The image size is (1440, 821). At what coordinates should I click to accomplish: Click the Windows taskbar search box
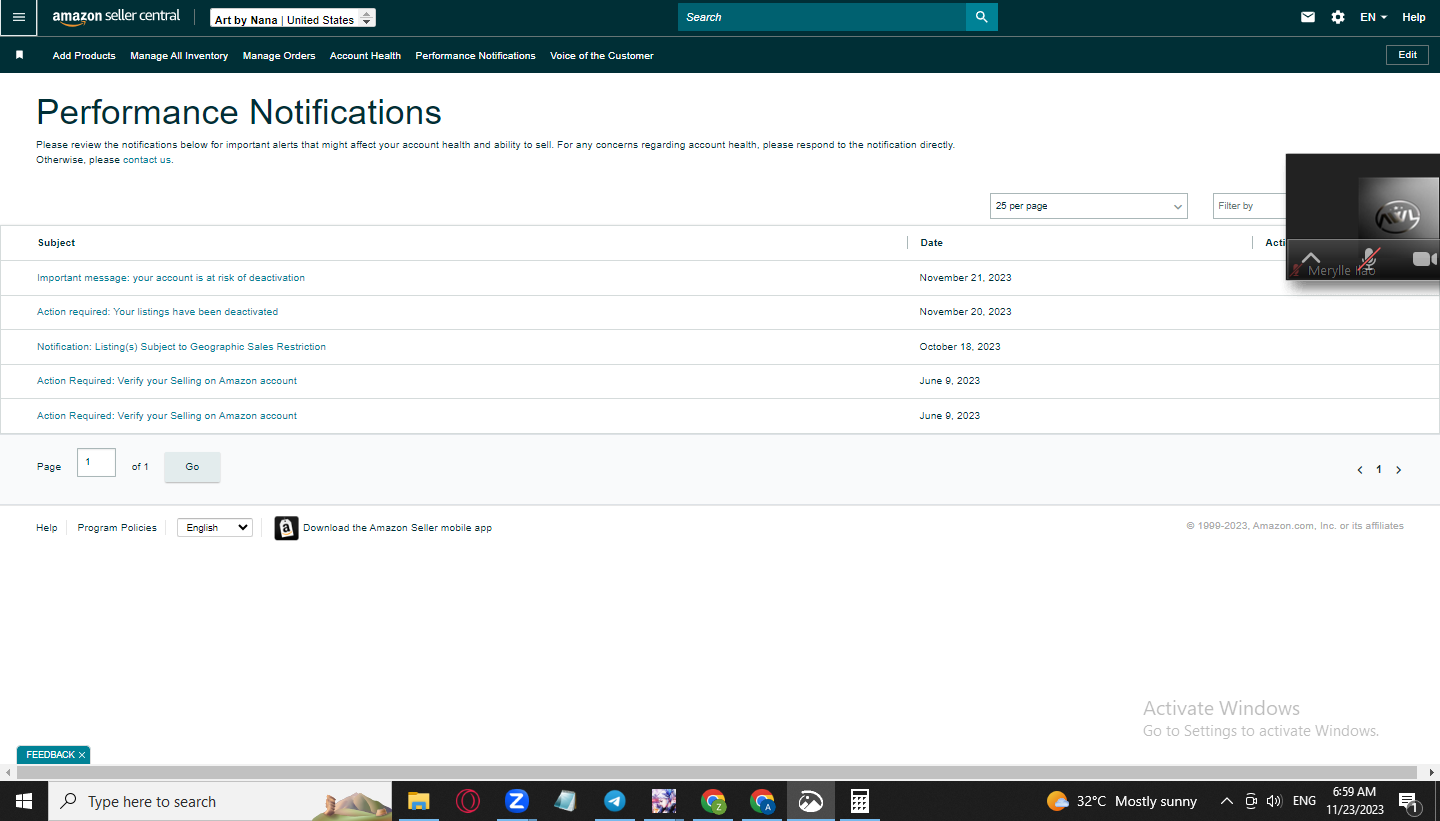pos(220,801)
